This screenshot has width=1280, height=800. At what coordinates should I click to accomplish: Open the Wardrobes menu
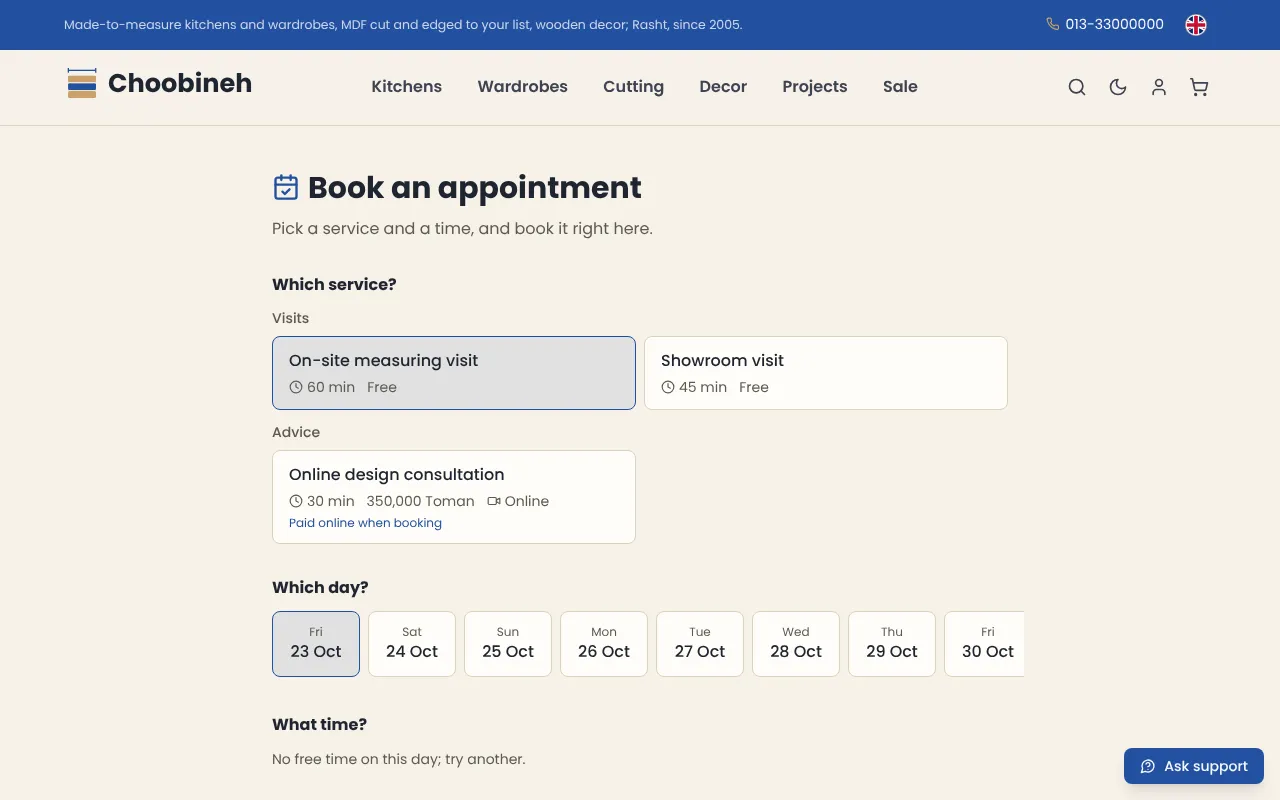(523, 87)
